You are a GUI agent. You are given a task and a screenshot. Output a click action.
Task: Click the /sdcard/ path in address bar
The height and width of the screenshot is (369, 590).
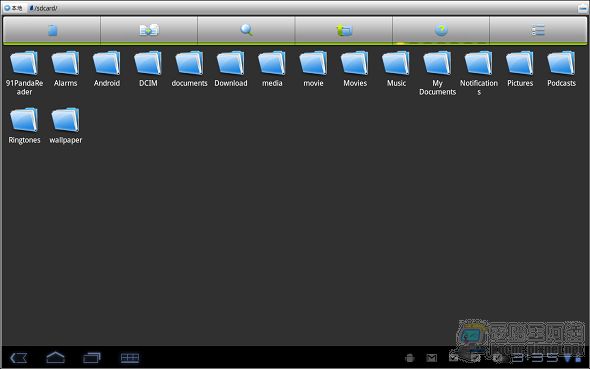coord(43,8)
